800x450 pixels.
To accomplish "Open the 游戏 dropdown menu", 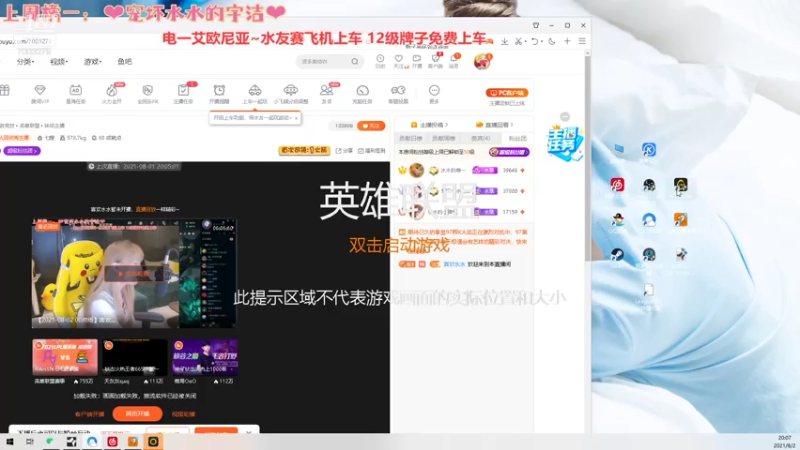I will point(92,62).
